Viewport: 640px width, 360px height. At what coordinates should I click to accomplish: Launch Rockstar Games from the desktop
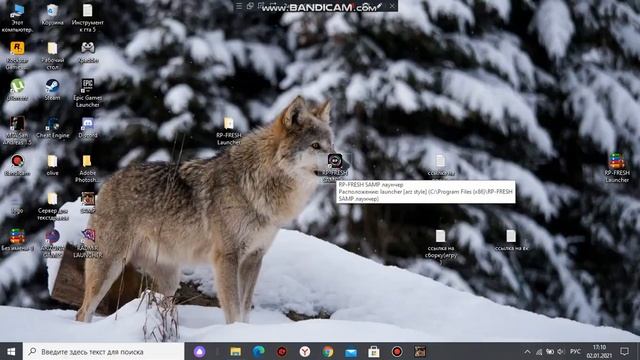tap(17, 56)
